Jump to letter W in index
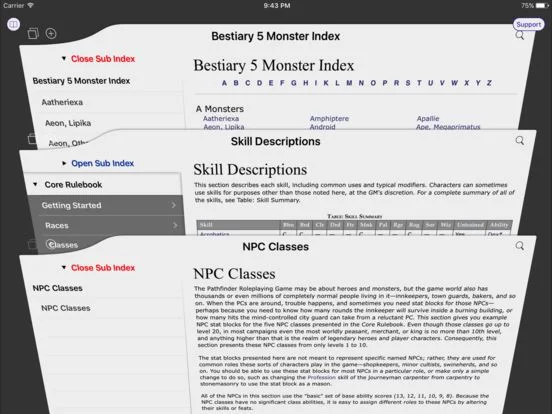Viewport: 552px width, 414px height. tap(454, 83)
